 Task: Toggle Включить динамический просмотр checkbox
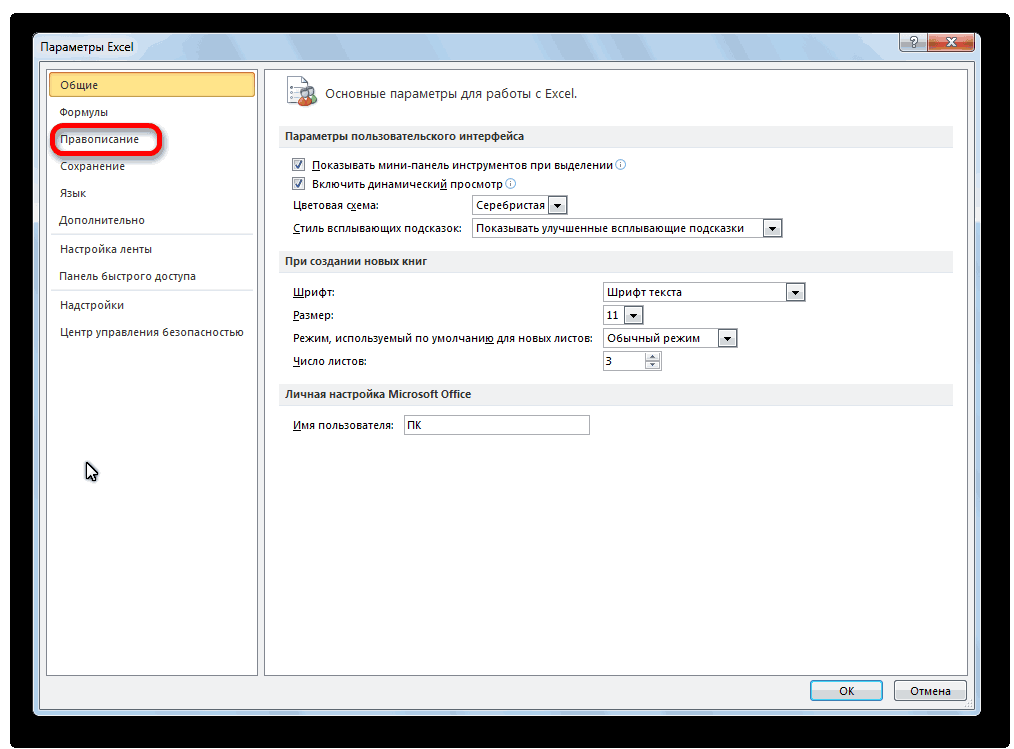(x=298, y=184)
